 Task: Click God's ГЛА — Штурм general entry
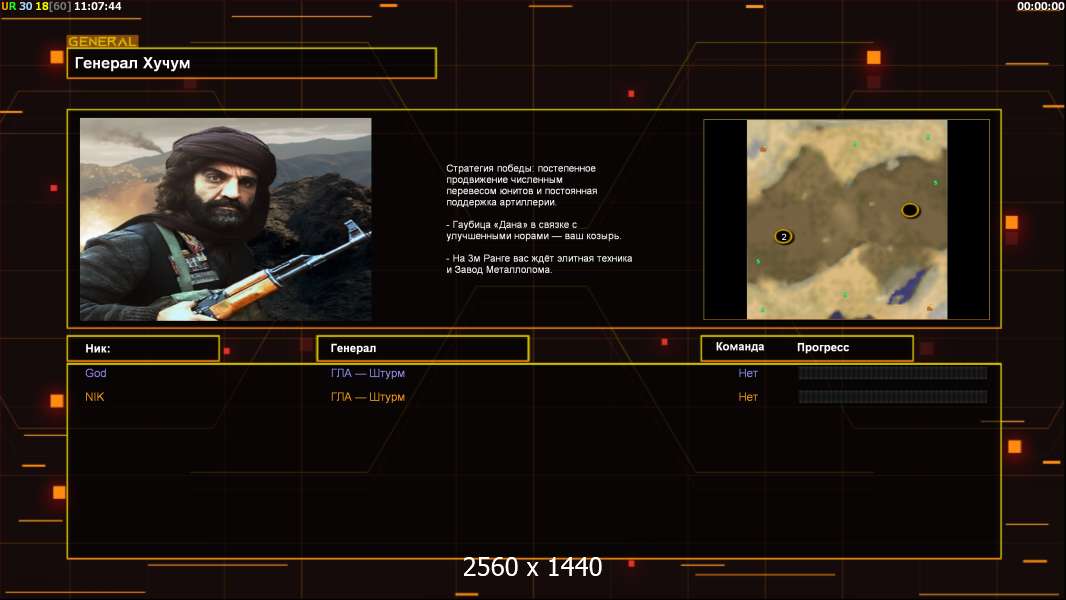tap(368, 373)
